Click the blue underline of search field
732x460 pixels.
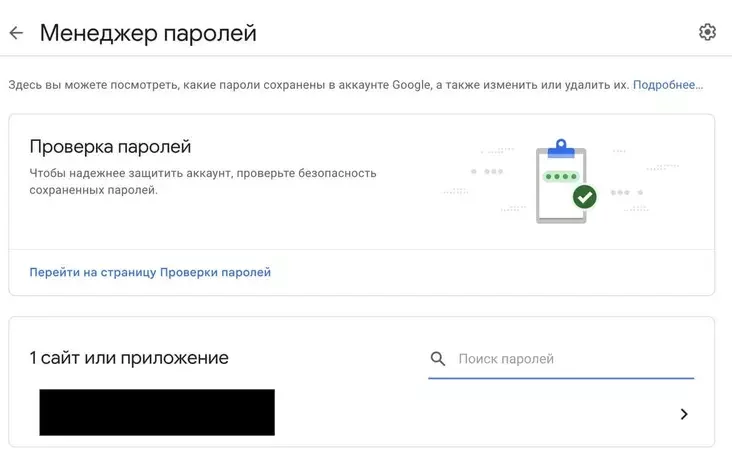click(561, 378)
